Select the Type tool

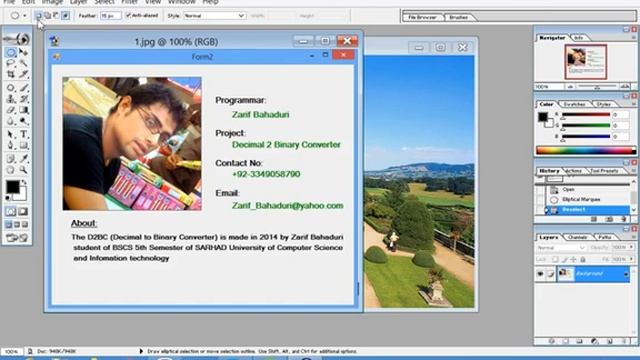click(23, 134)
